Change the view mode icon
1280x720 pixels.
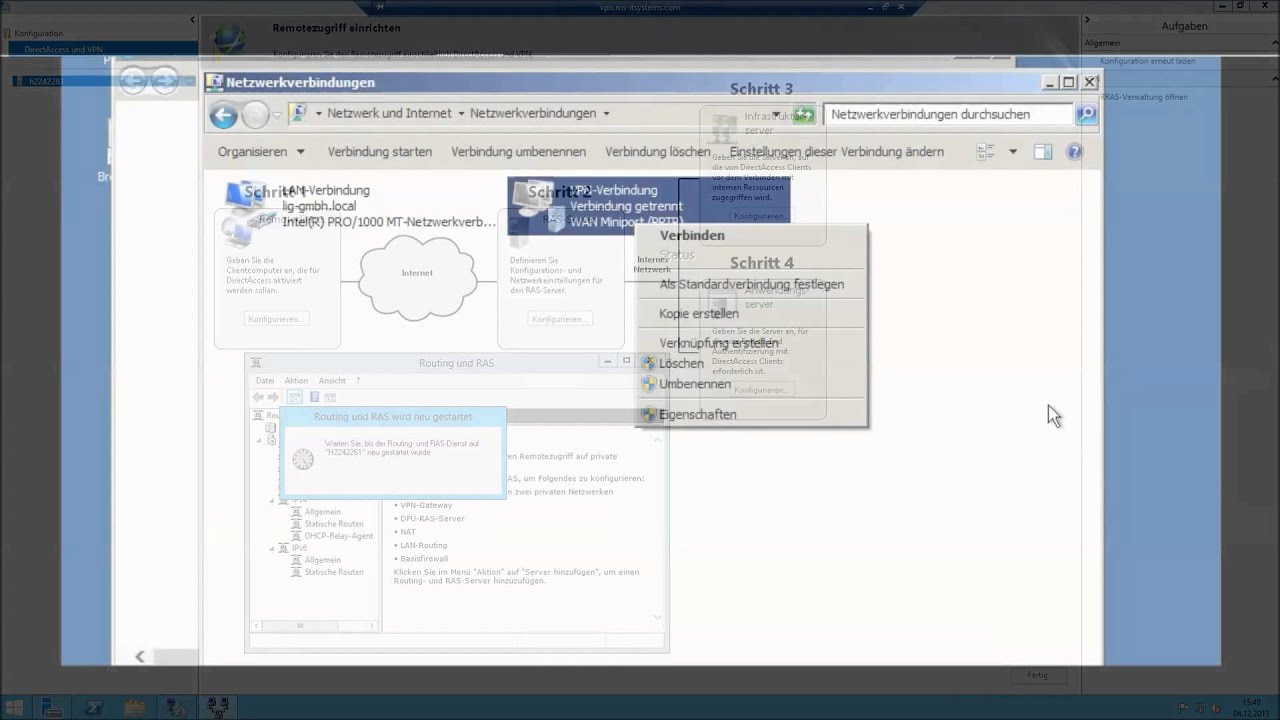click(x=986, y=152)
